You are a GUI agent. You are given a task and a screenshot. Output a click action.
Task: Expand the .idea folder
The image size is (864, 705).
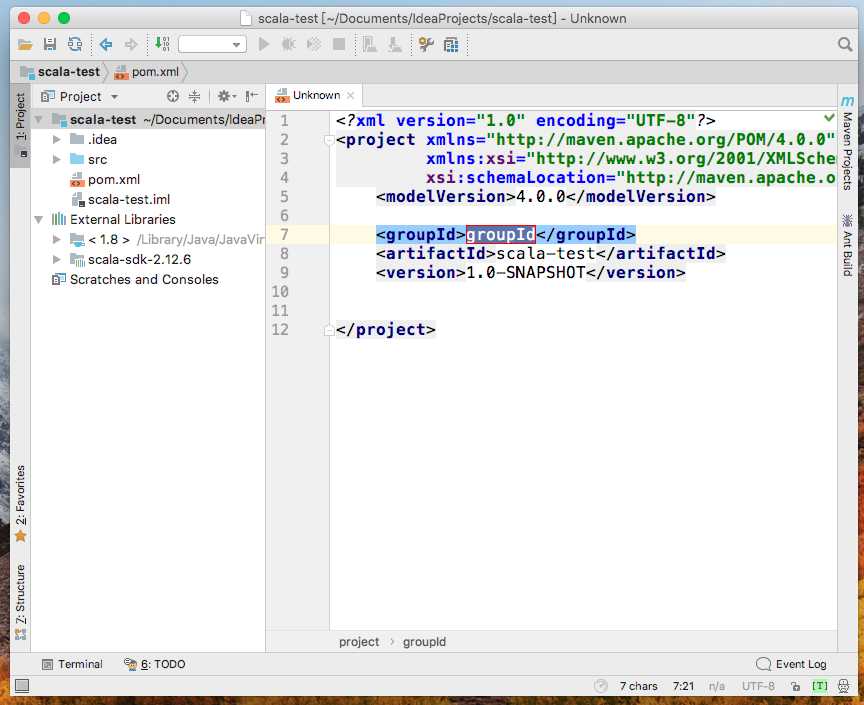(57, 139)
